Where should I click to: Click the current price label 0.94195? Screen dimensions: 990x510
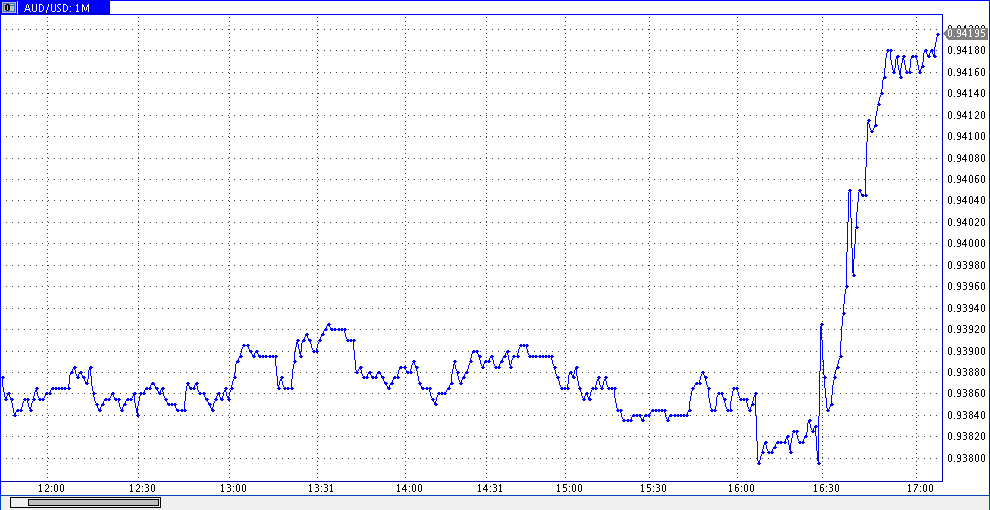click(x=967, y=33)
